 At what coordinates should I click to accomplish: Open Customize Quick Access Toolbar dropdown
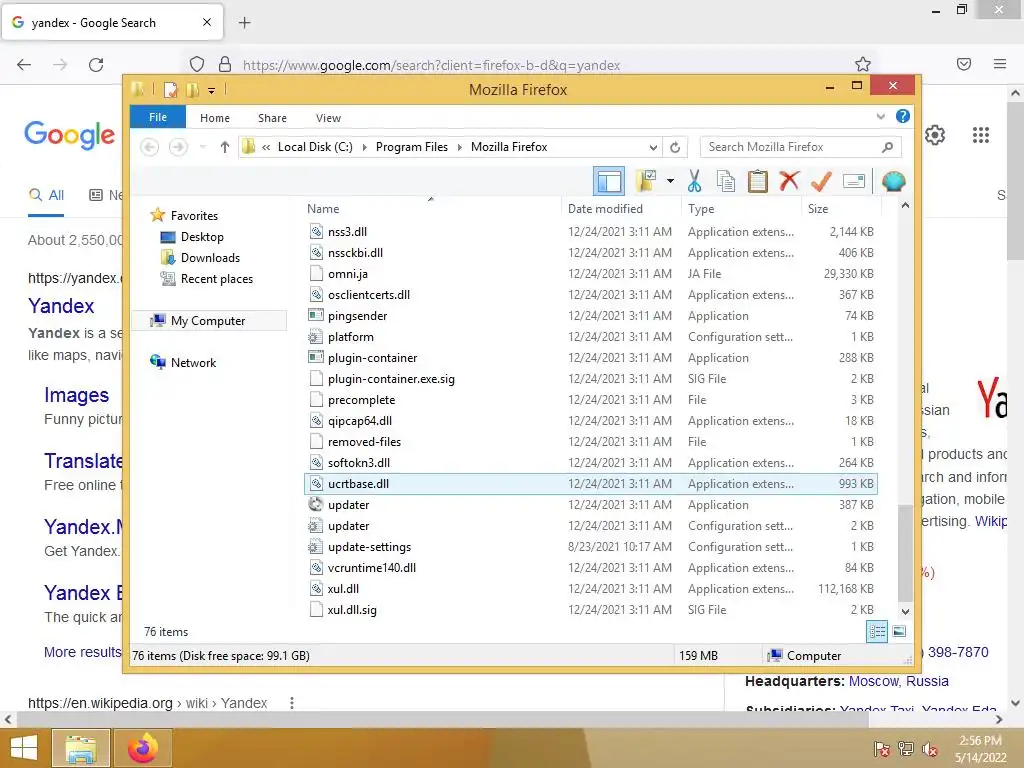point(212,91)
